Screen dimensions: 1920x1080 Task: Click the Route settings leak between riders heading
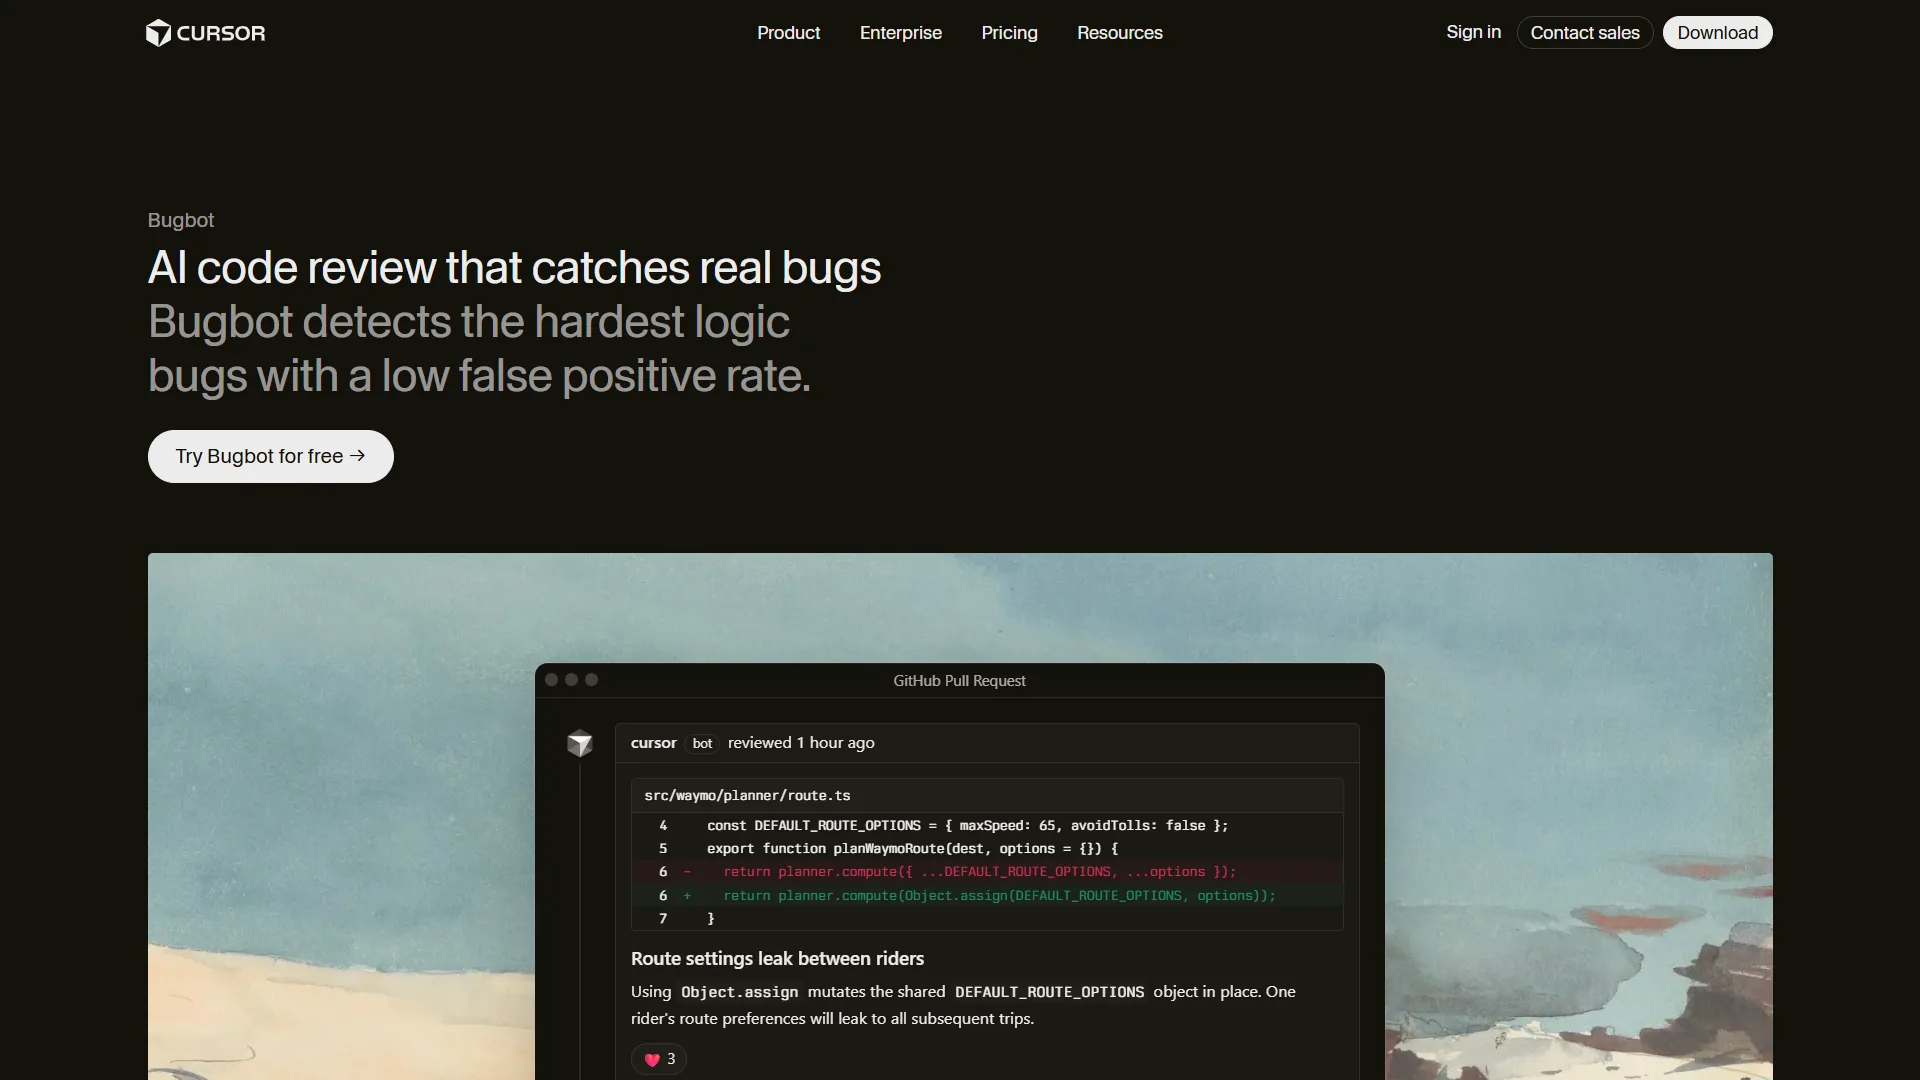777,959
